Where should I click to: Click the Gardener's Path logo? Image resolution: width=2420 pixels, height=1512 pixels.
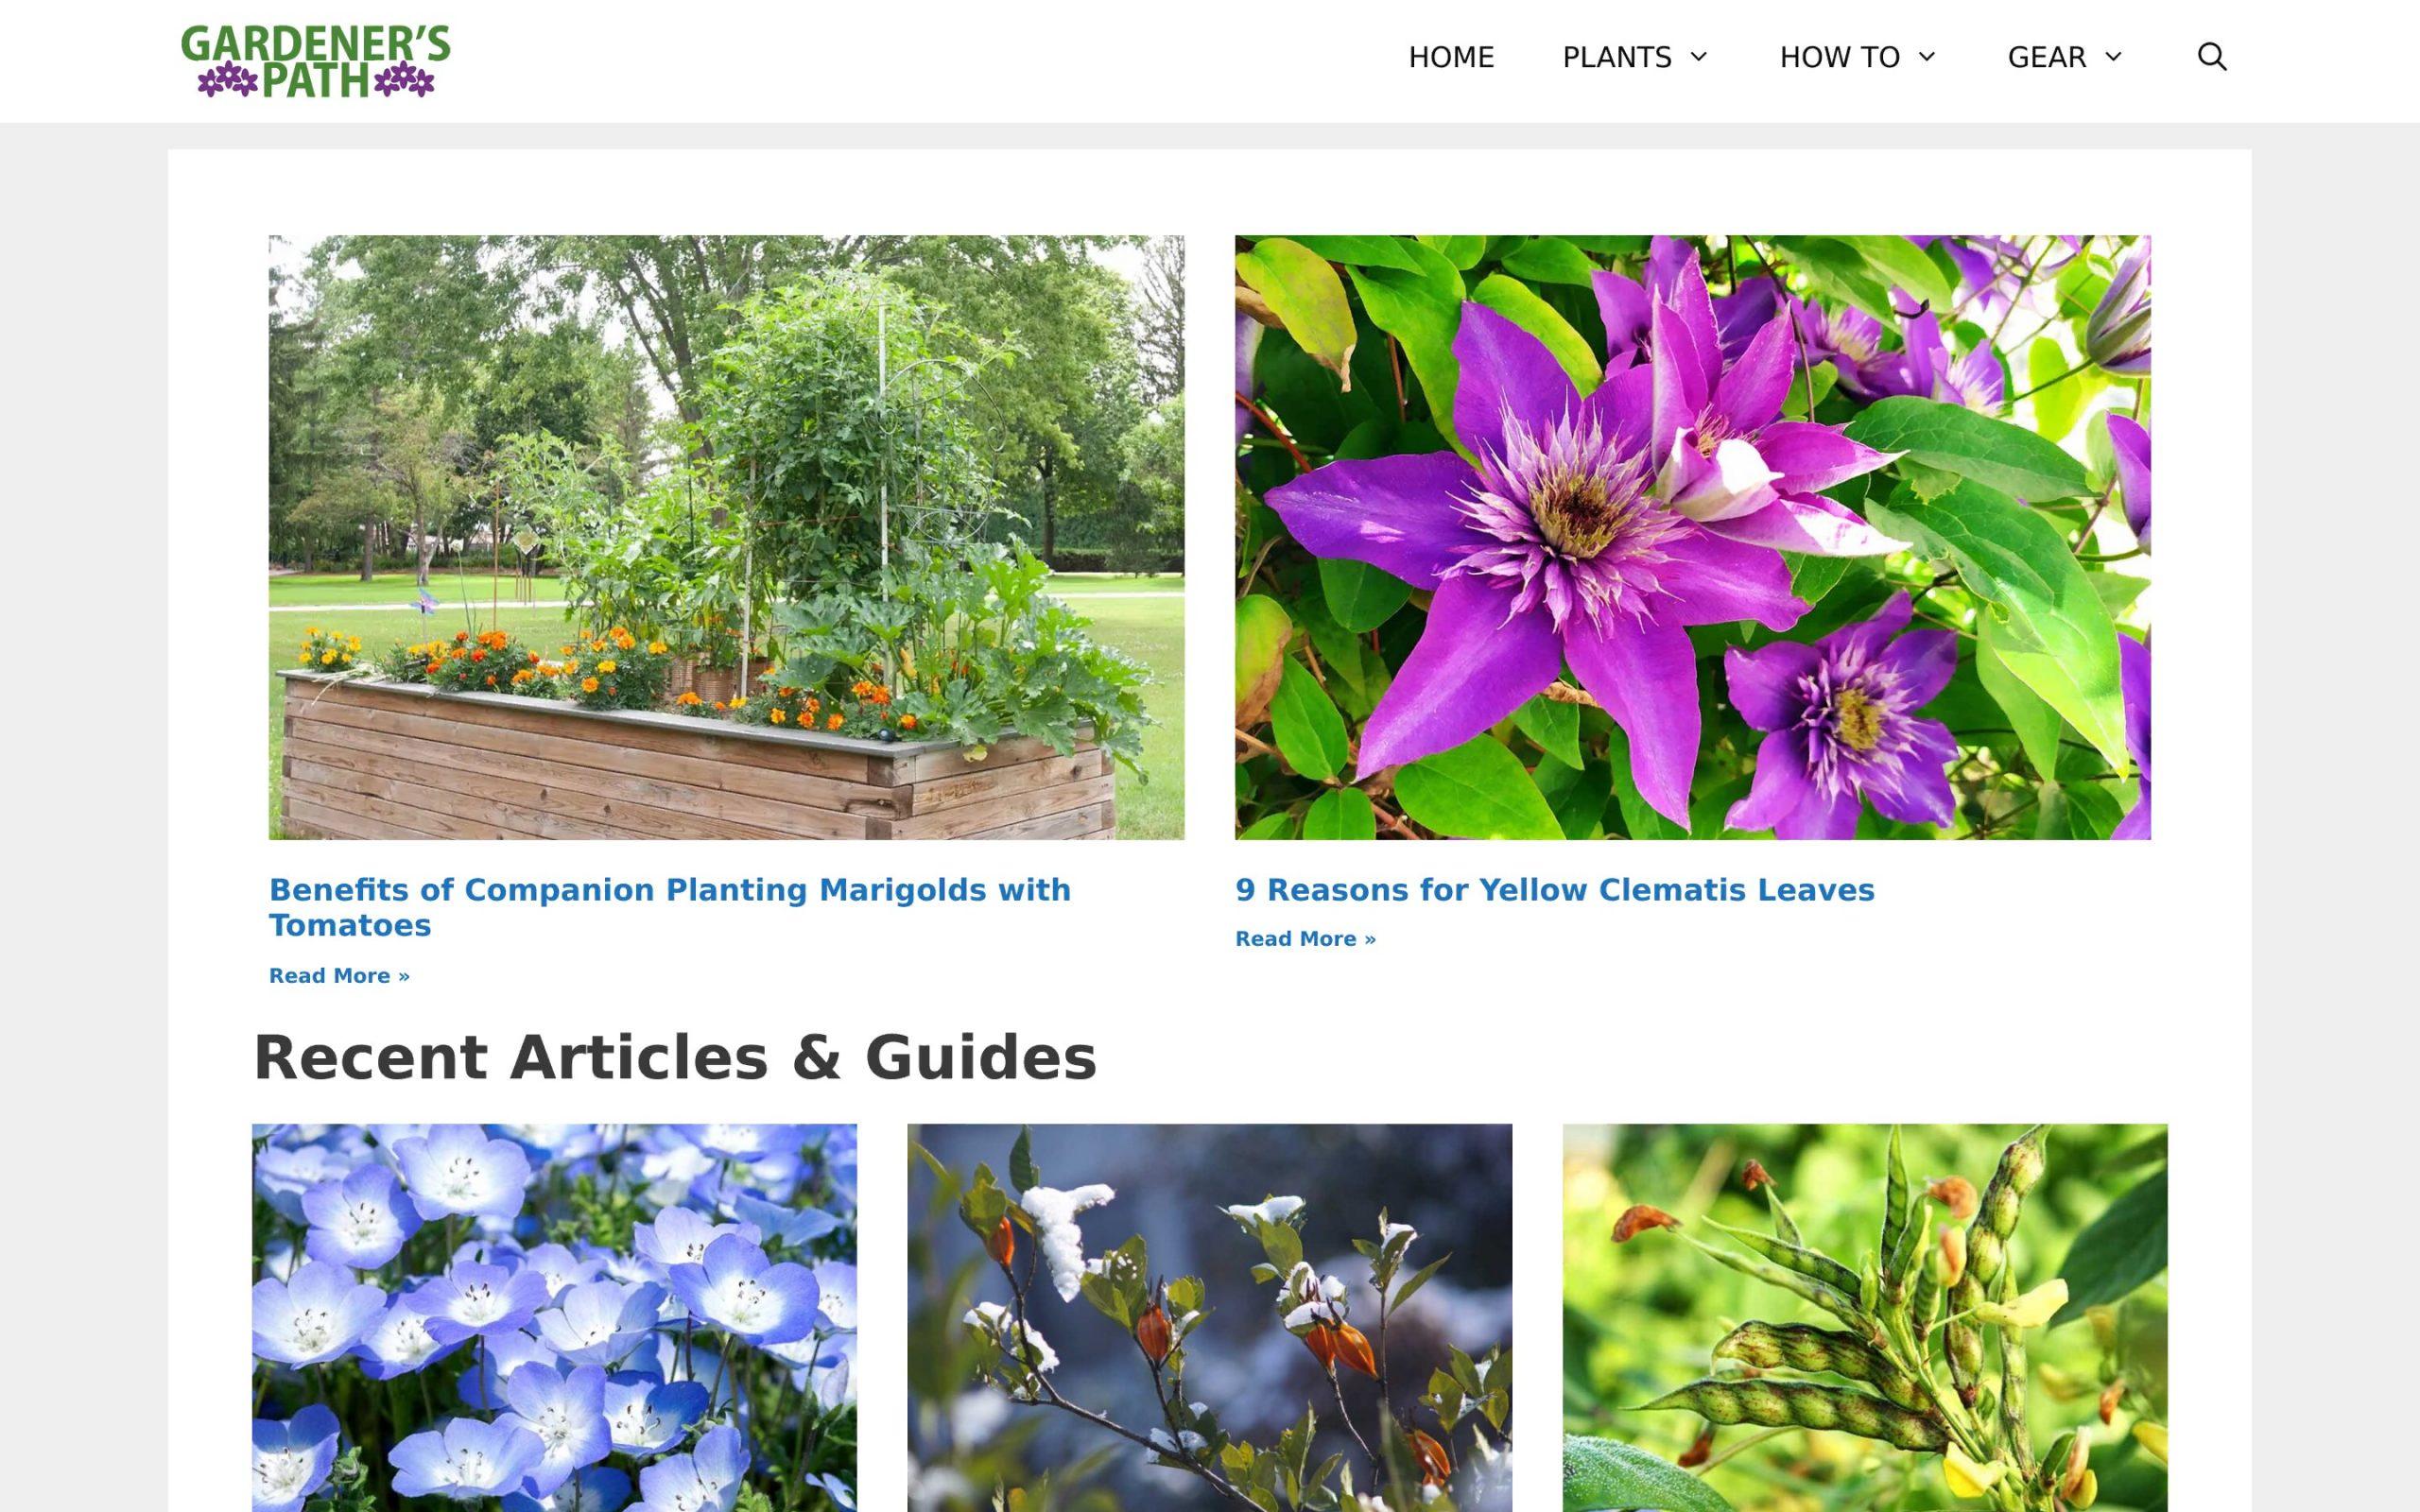(x=316, y=61)
